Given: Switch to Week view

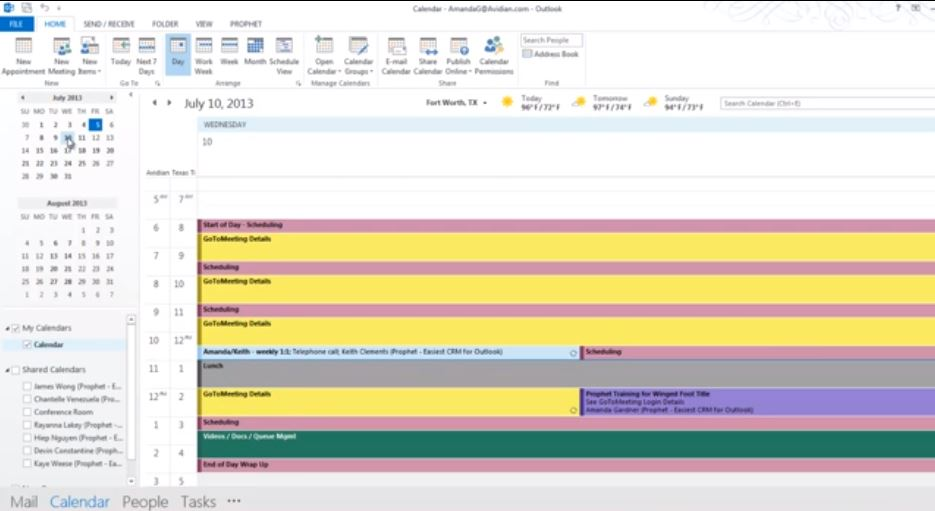Looking at the screenshot, I should pos(229,52).
